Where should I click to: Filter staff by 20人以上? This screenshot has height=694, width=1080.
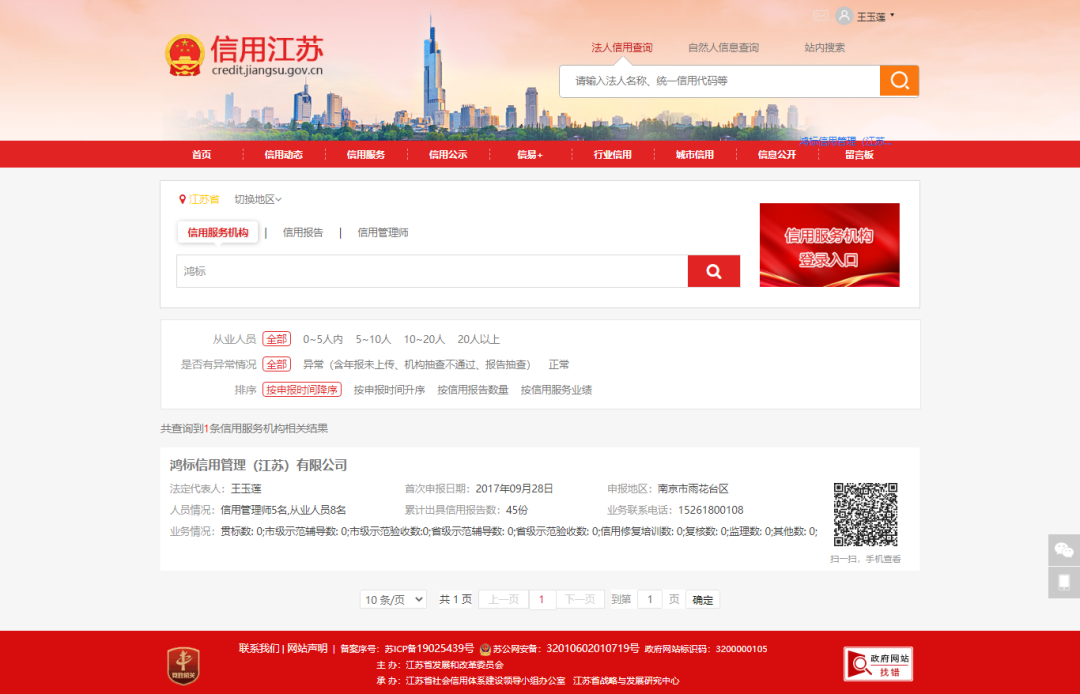coord(479,339)
